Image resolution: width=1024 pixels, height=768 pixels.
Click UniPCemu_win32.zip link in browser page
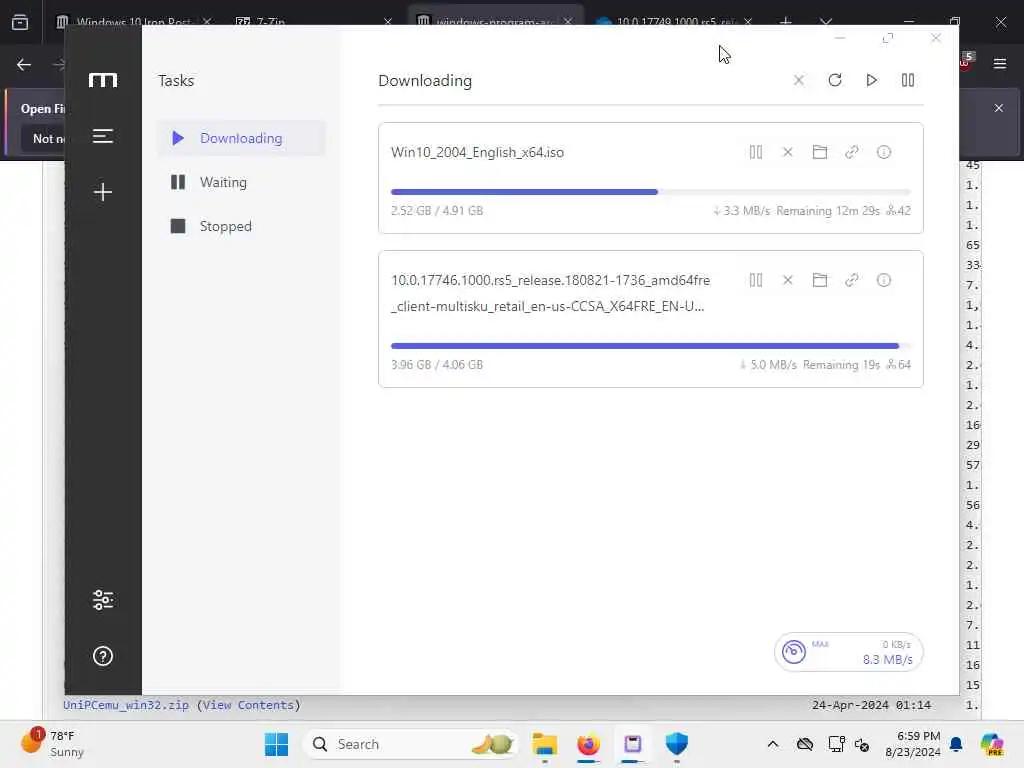pos(126,705)
